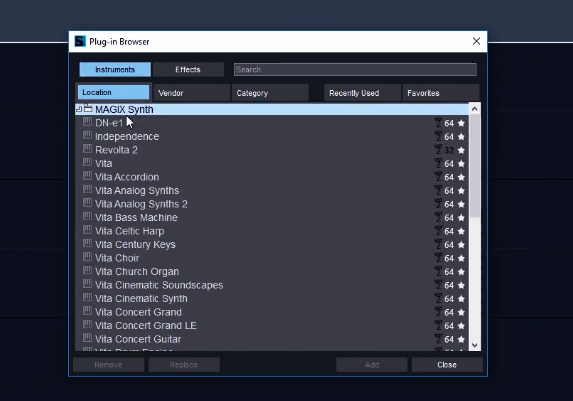573x401 pixels.
Task: Click the keyboard icon beside Vita Accordion
Action: coord(87,176)
